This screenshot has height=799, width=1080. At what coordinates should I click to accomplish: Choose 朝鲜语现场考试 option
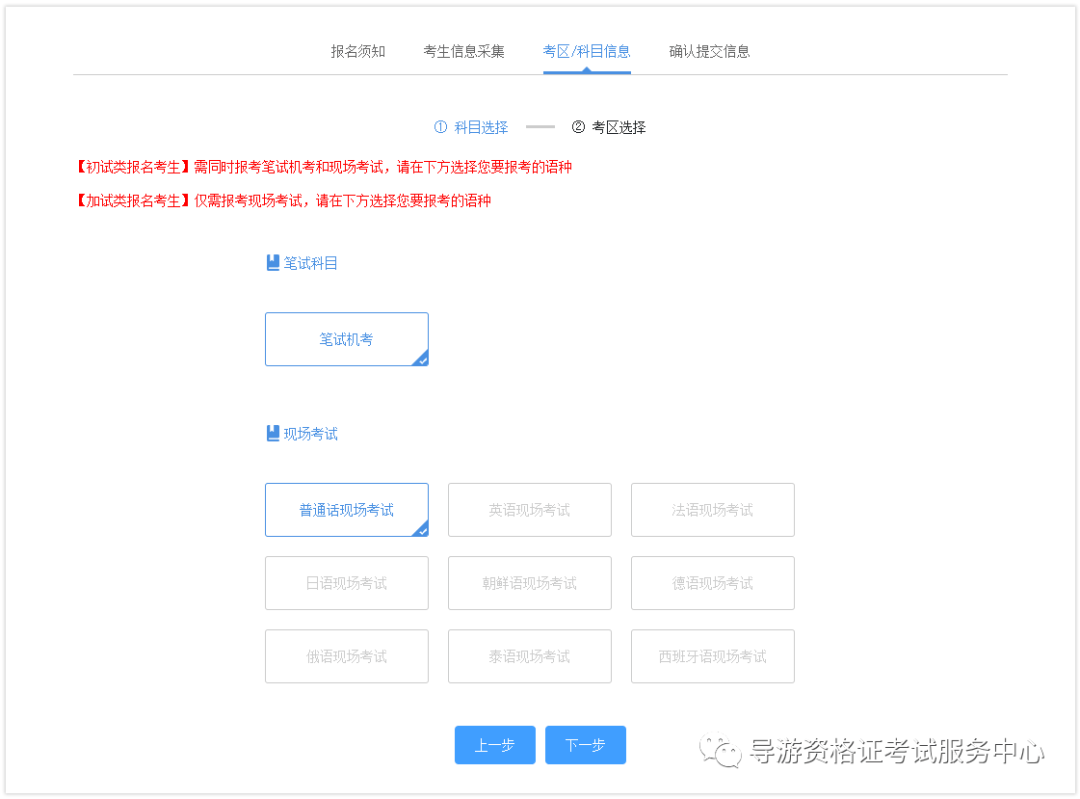pos(530,583)
